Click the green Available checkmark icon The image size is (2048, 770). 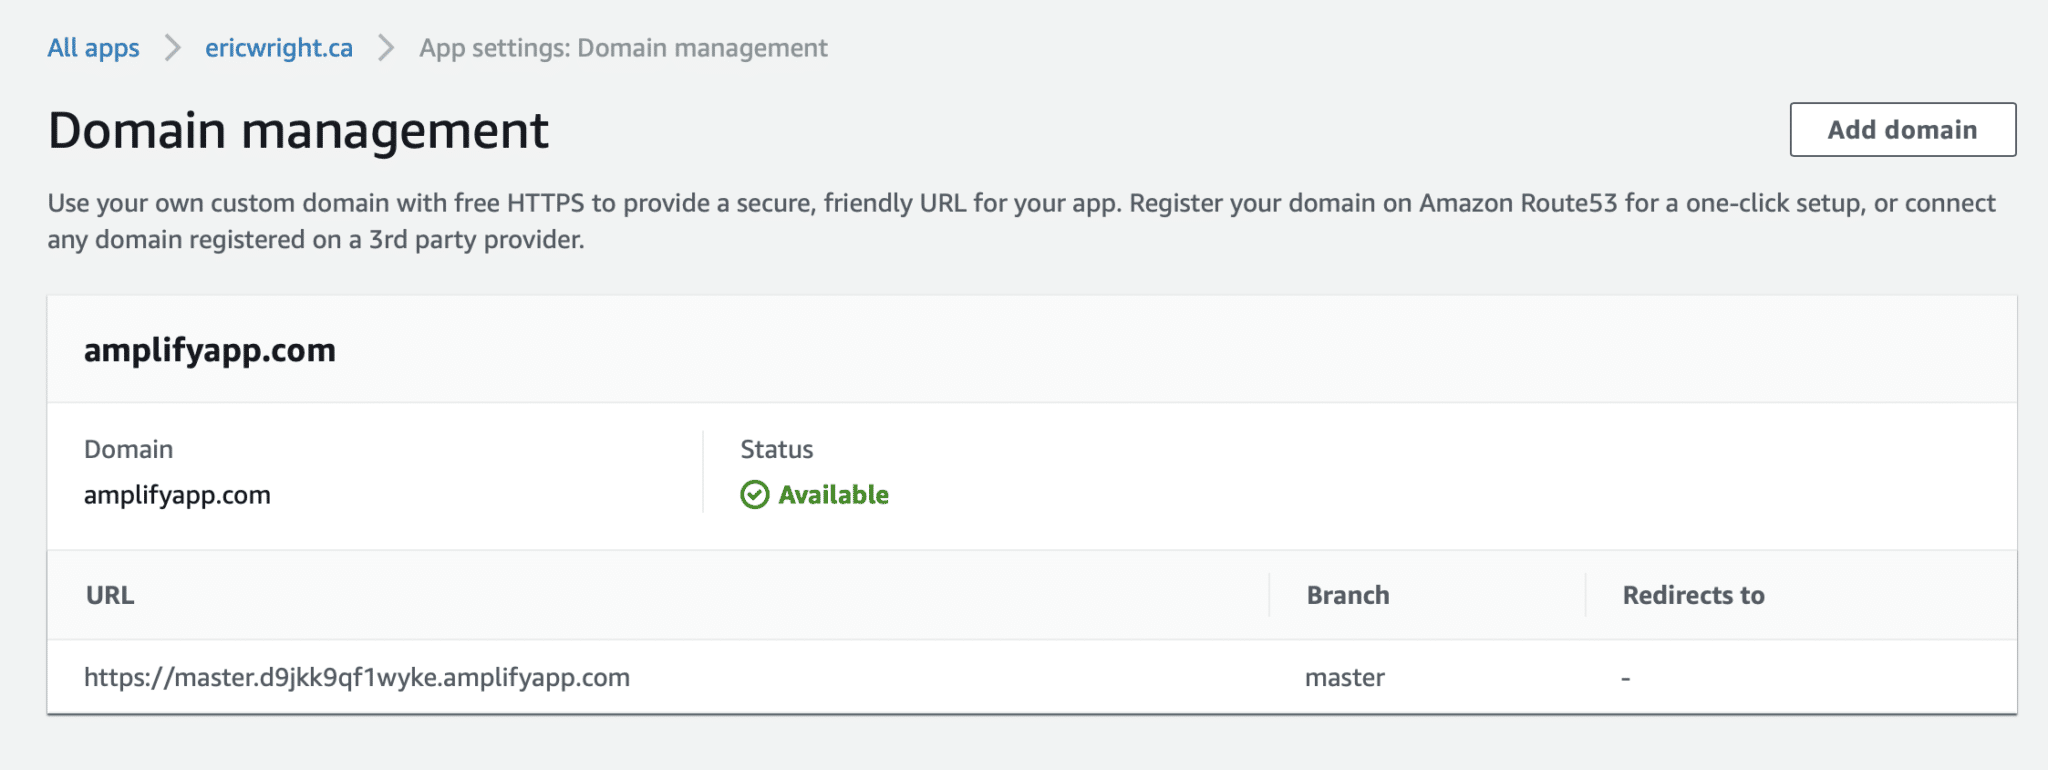coord(754,495)
